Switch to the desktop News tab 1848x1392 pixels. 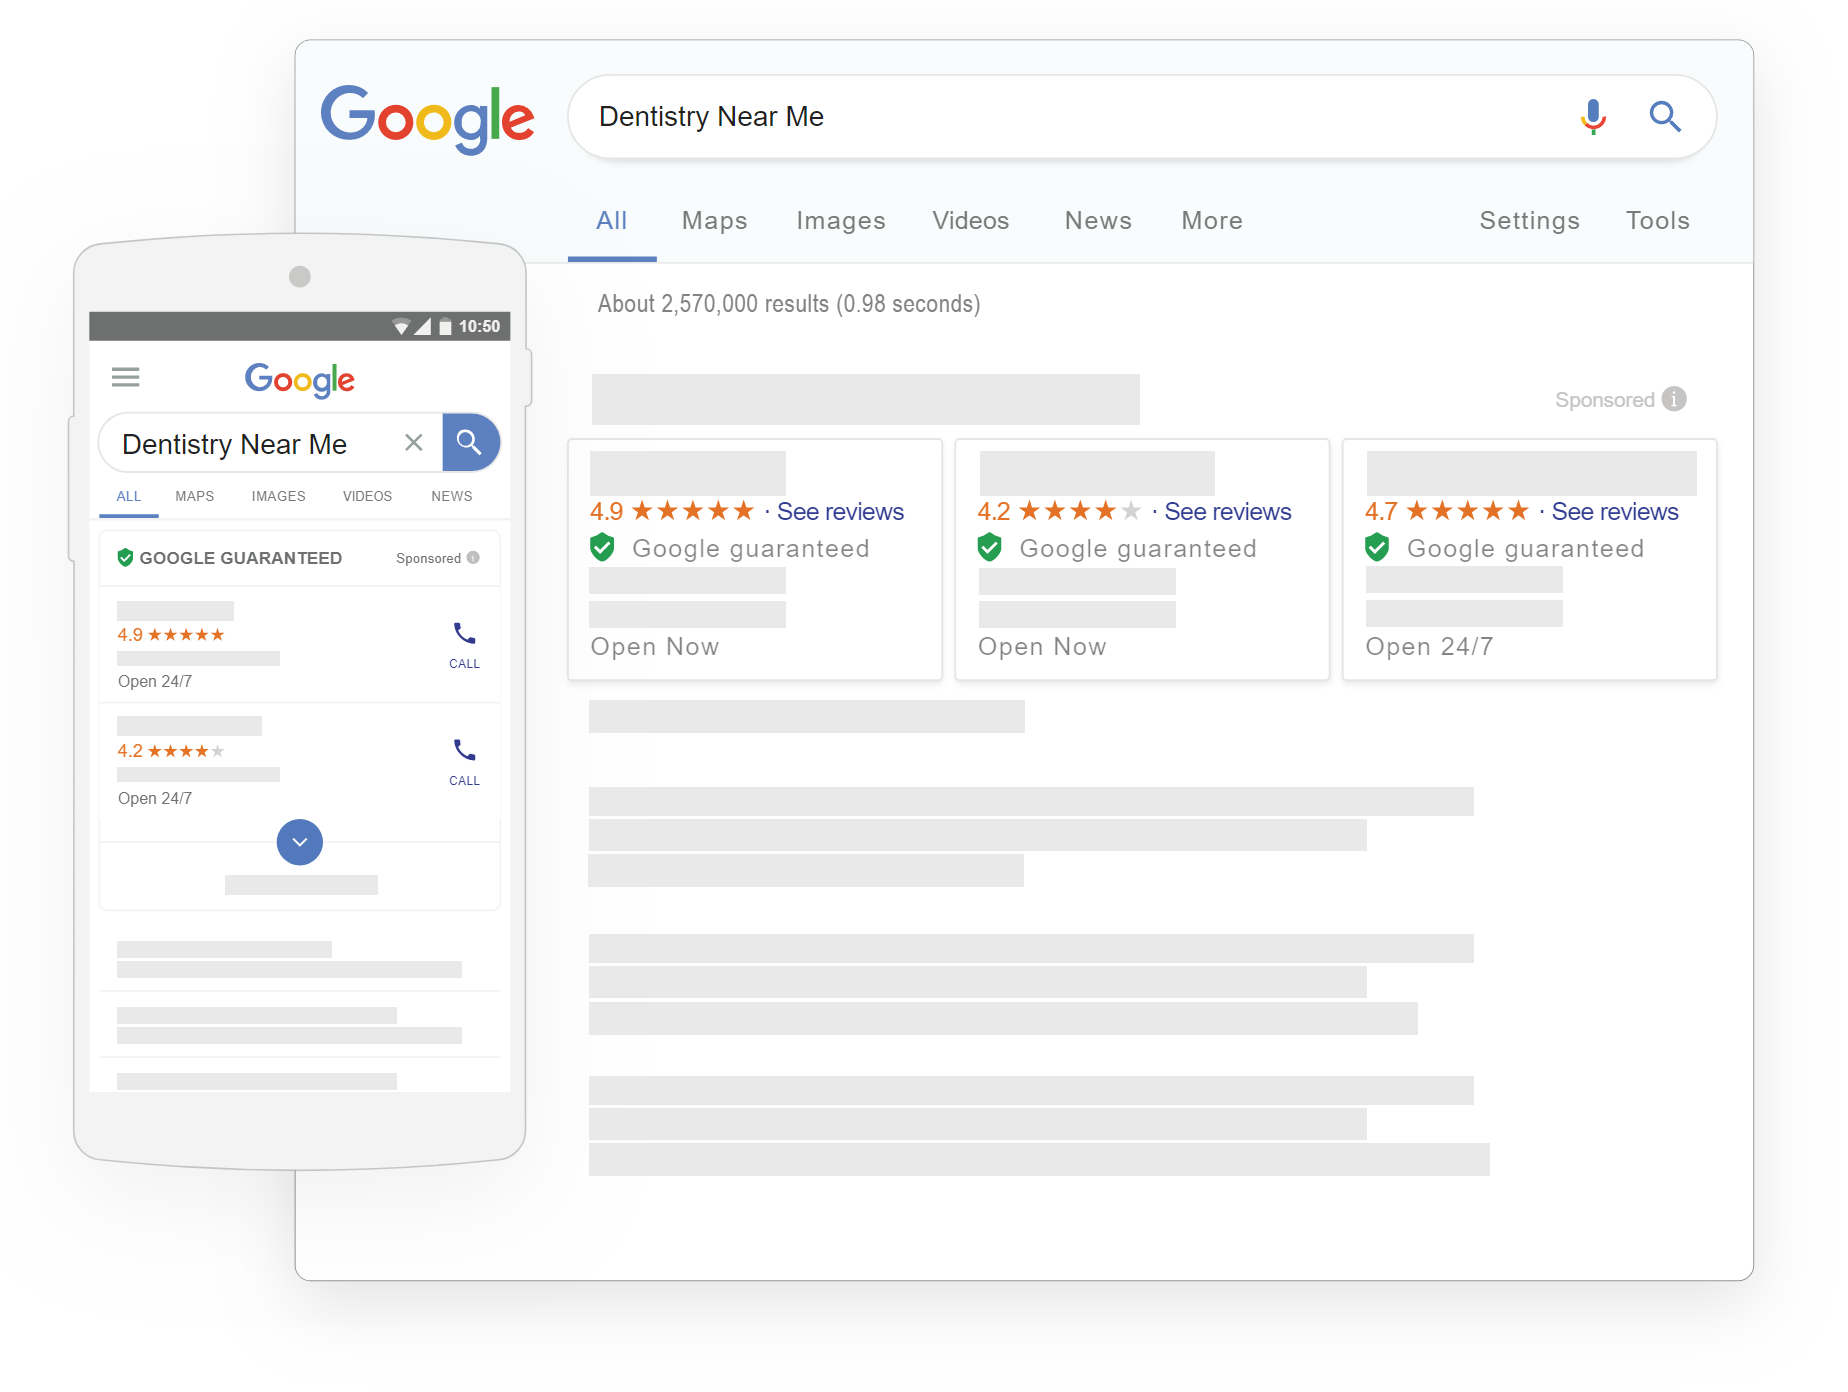(x=1098, y=221)
